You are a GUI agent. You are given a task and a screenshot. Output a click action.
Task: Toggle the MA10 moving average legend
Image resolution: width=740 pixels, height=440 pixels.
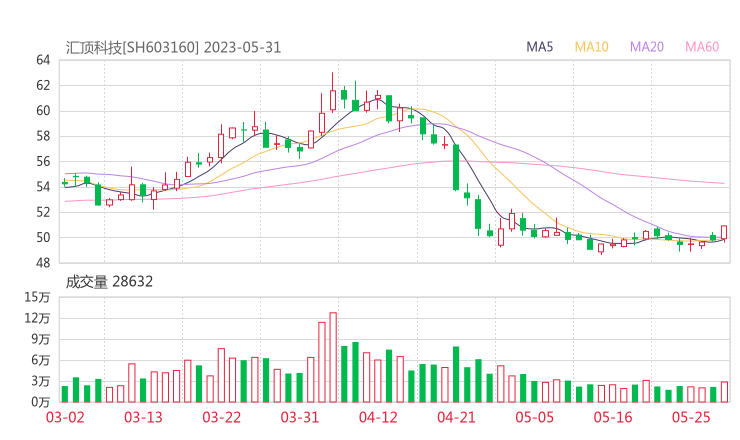pos(592,47)
